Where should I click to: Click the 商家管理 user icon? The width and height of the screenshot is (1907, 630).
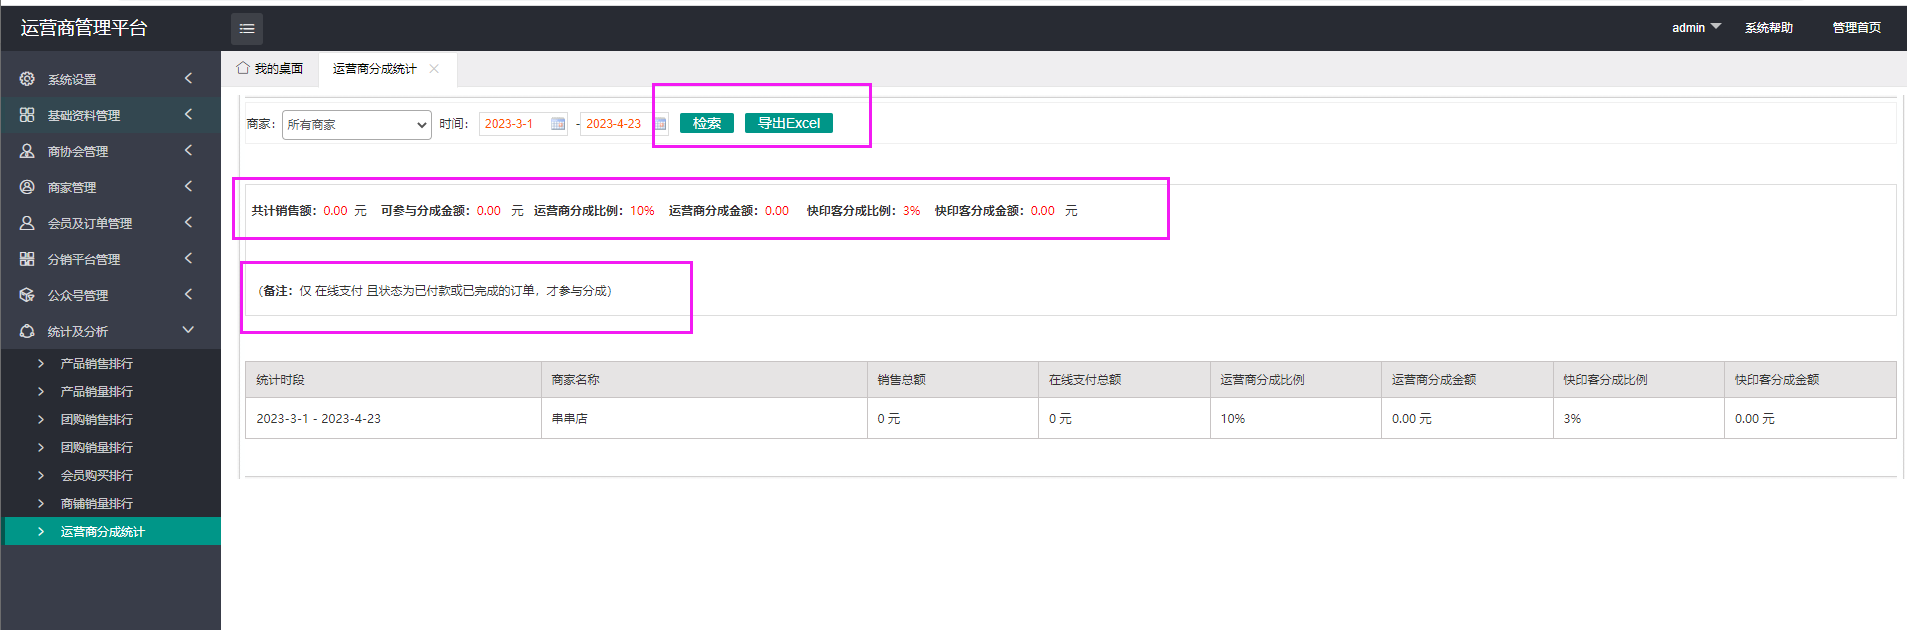27,187
